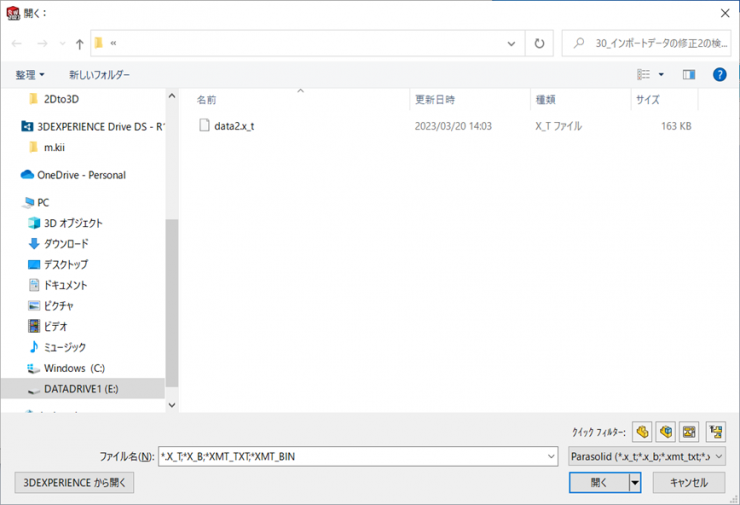The height and width of the screenshot is (505, 740).
Task: Click the top-level assemblies filter icon
Action: click(x=715, y=432)
